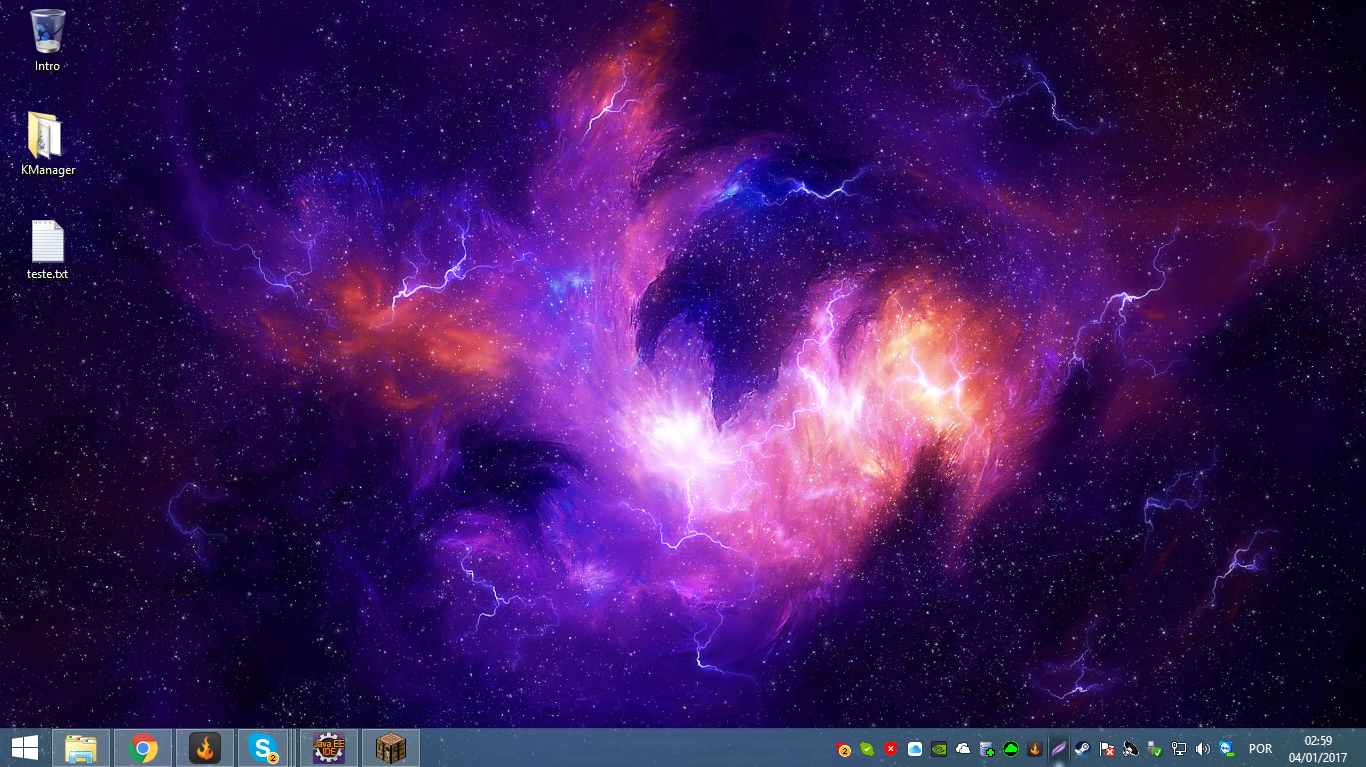Open the clock showing 02:59 04/01/2017
1366x767 pixels.
pos(1319,749)
